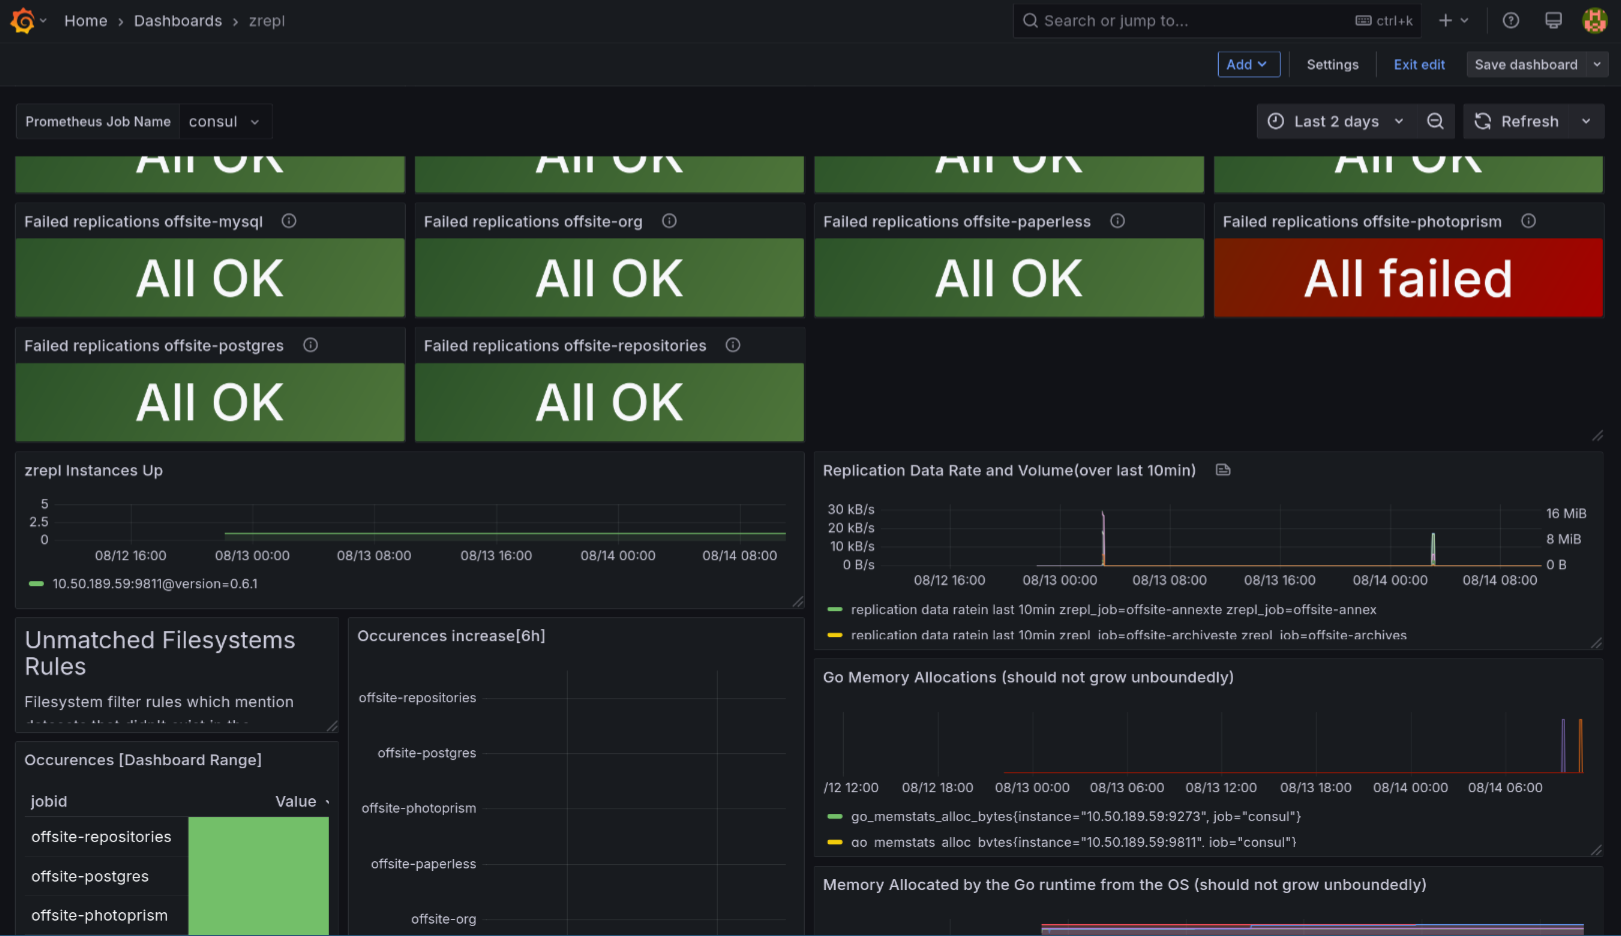1621x936 pixels.
Task: Click the All OK offsite-postgres stat
Action: pyautogui.click(x=210, y=402)
